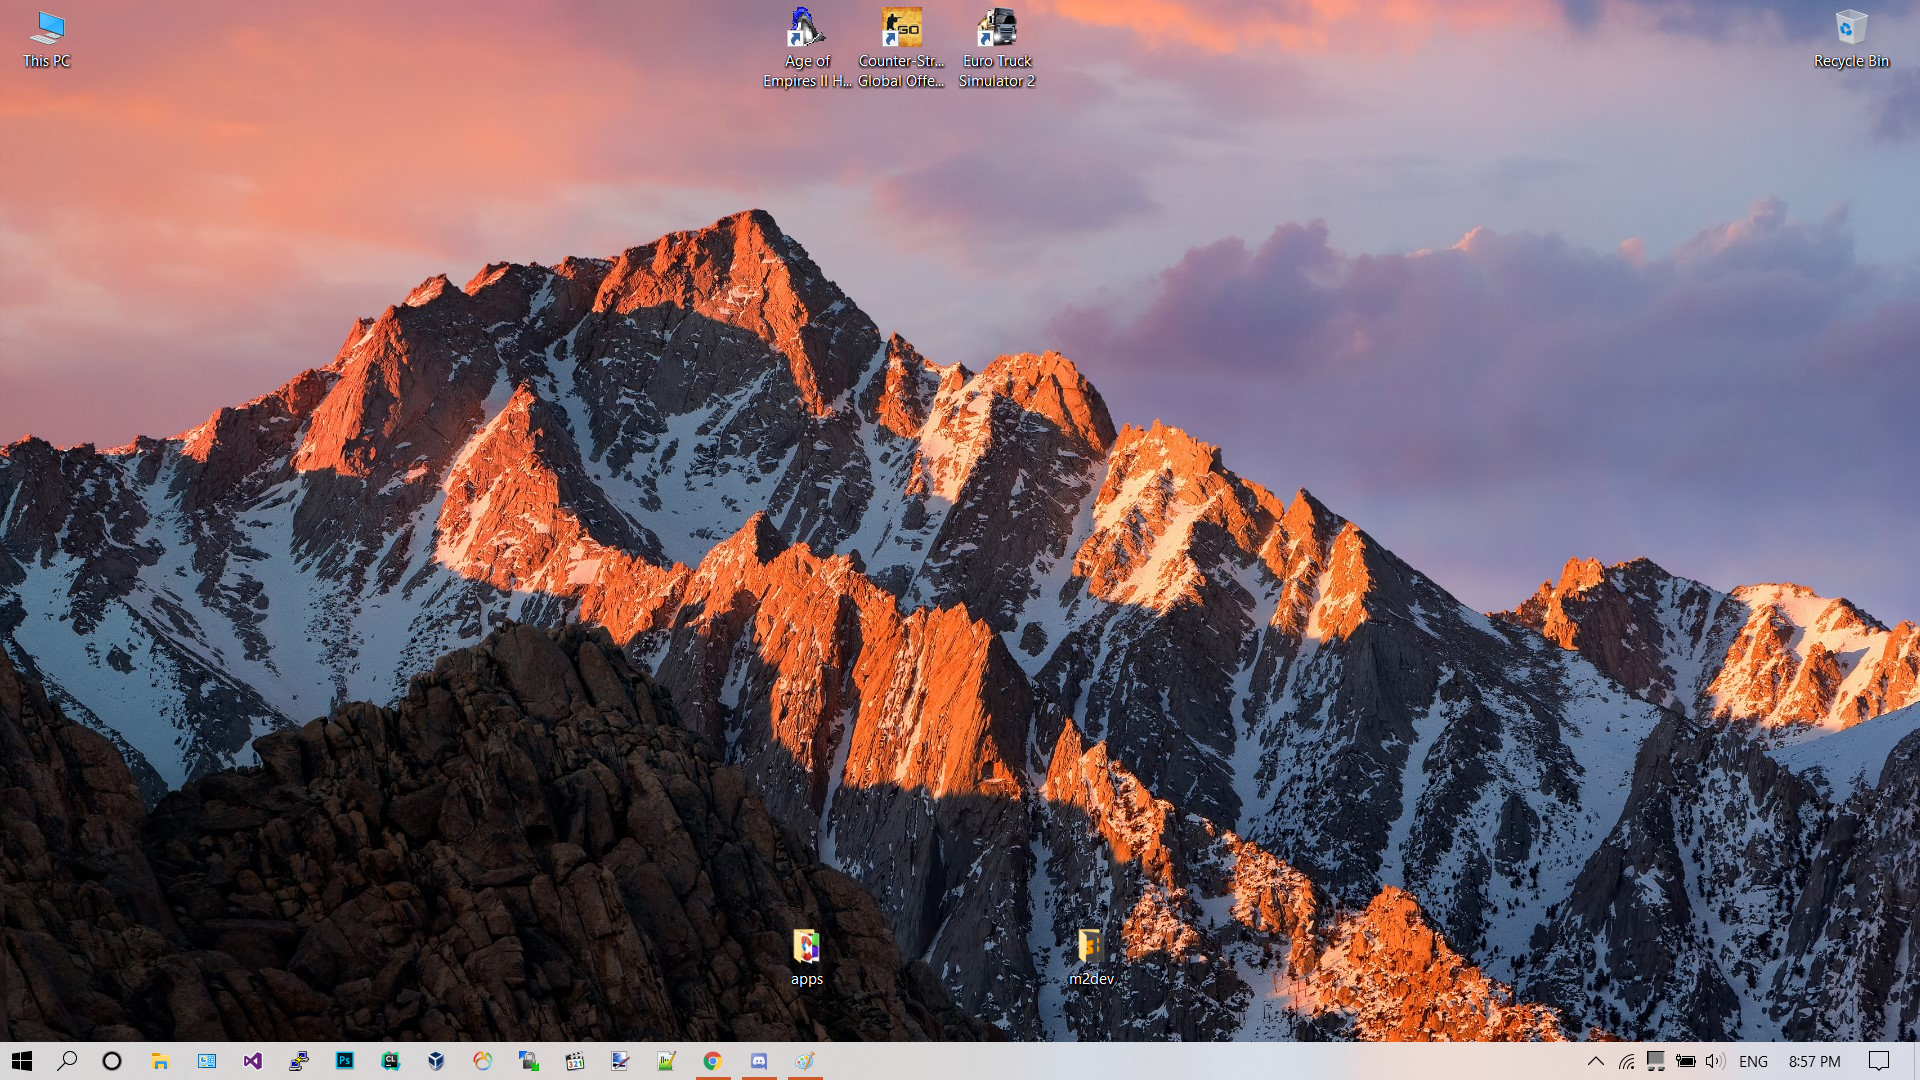Select the Euro Truck Simulator 2 shortcut
This screenshot has height=1080, width=1920.
(997, 48)
